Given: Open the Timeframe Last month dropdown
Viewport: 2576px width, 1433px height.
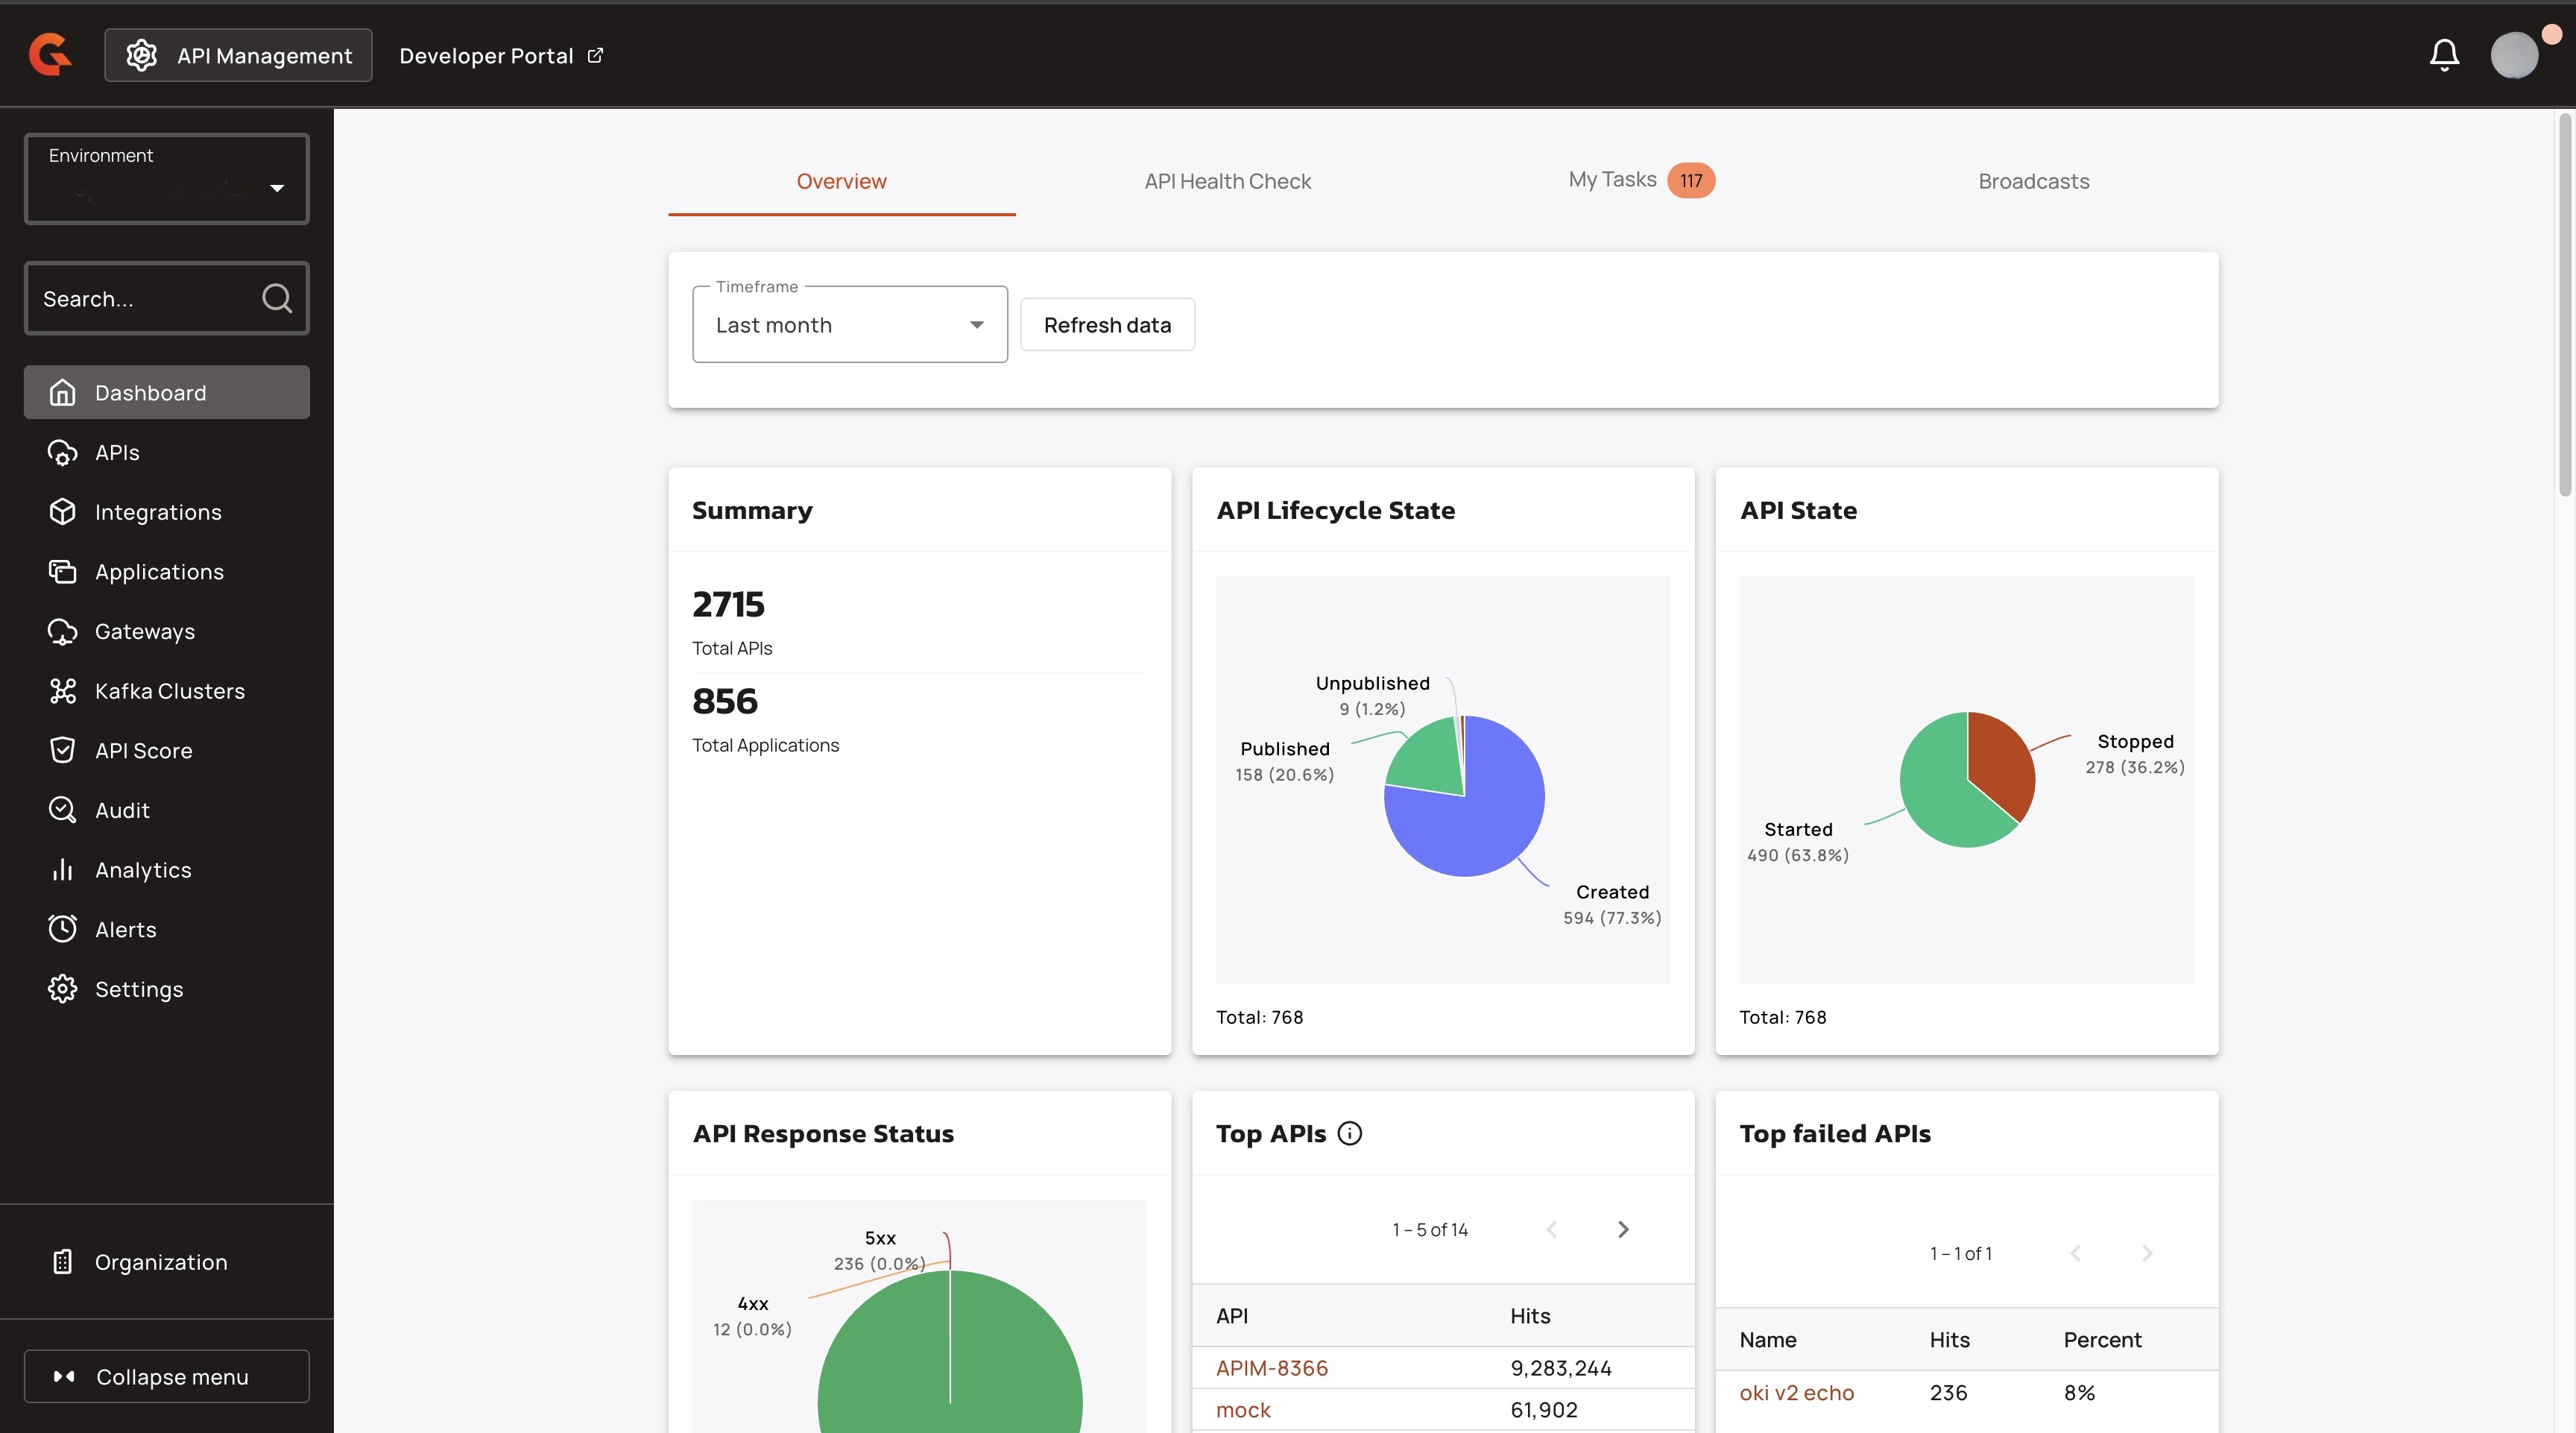Looking at the screenshot, I should pos(849,325).
